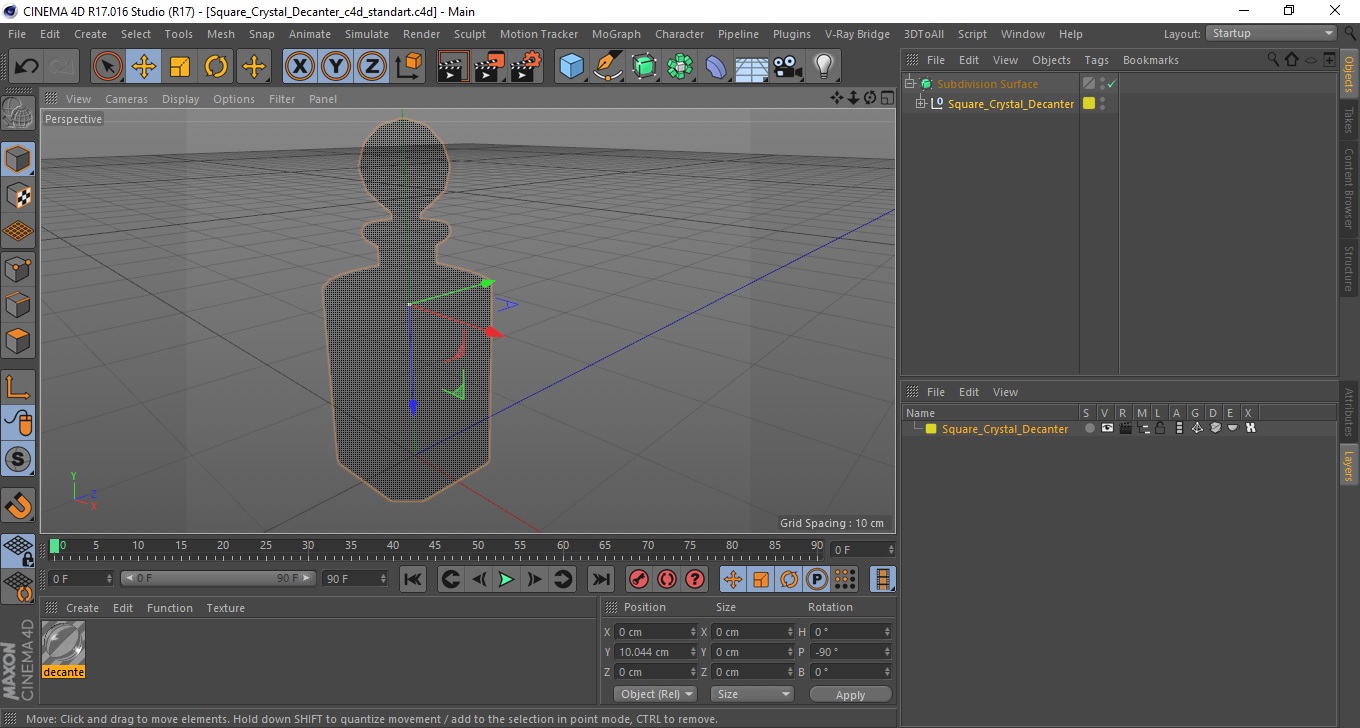Toggle Y axis lock
Viewport: 1360px width, 728px height.
point(336,67)
